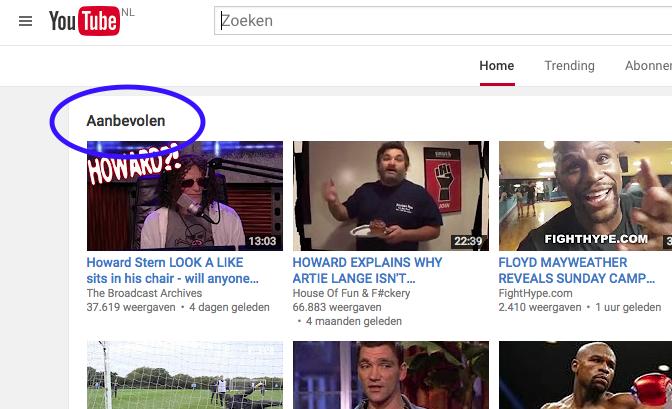Image resolution: width=672 pixels, height=409 pixels.
Task: Open title 'Howard Stern LOOK A LIKE sits in his chair'
Action: pos(172,270)
